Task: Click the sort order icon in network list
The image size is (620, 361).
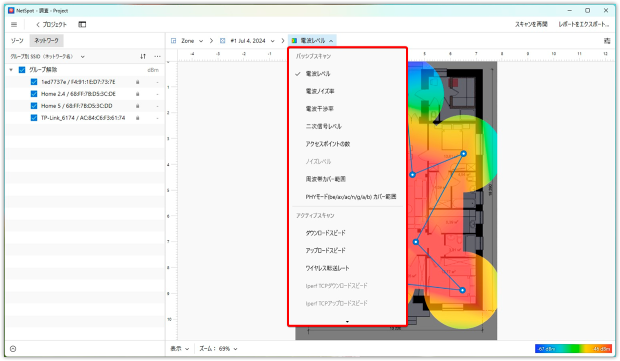Action: pos(143,57)
